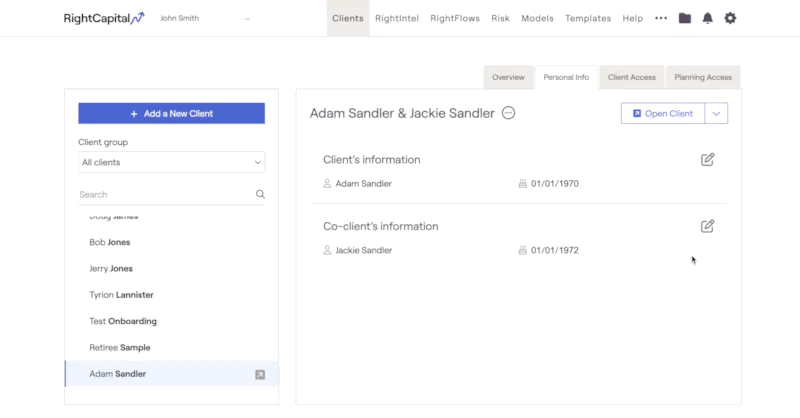Go to the Planning Access tab
800x418 pixels.
click(703, 77)
